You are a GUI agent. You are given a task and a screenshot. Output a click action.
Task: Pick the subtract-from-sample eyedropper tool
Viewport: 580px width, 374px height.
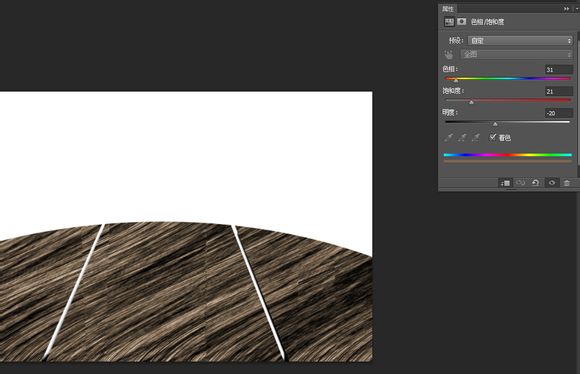(476, 138)
